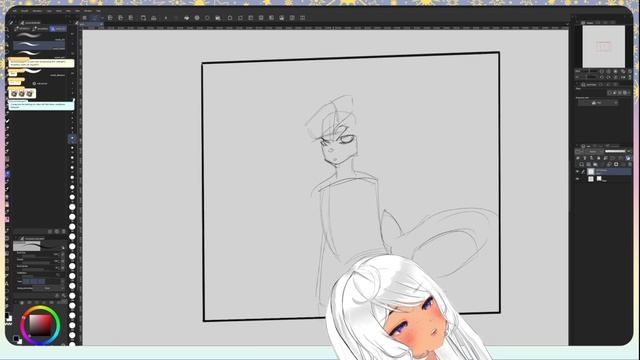Click the brush stroke preview in tool property
Image resolution: width=640 pixels, height=360 pixels.
point(39,246)
